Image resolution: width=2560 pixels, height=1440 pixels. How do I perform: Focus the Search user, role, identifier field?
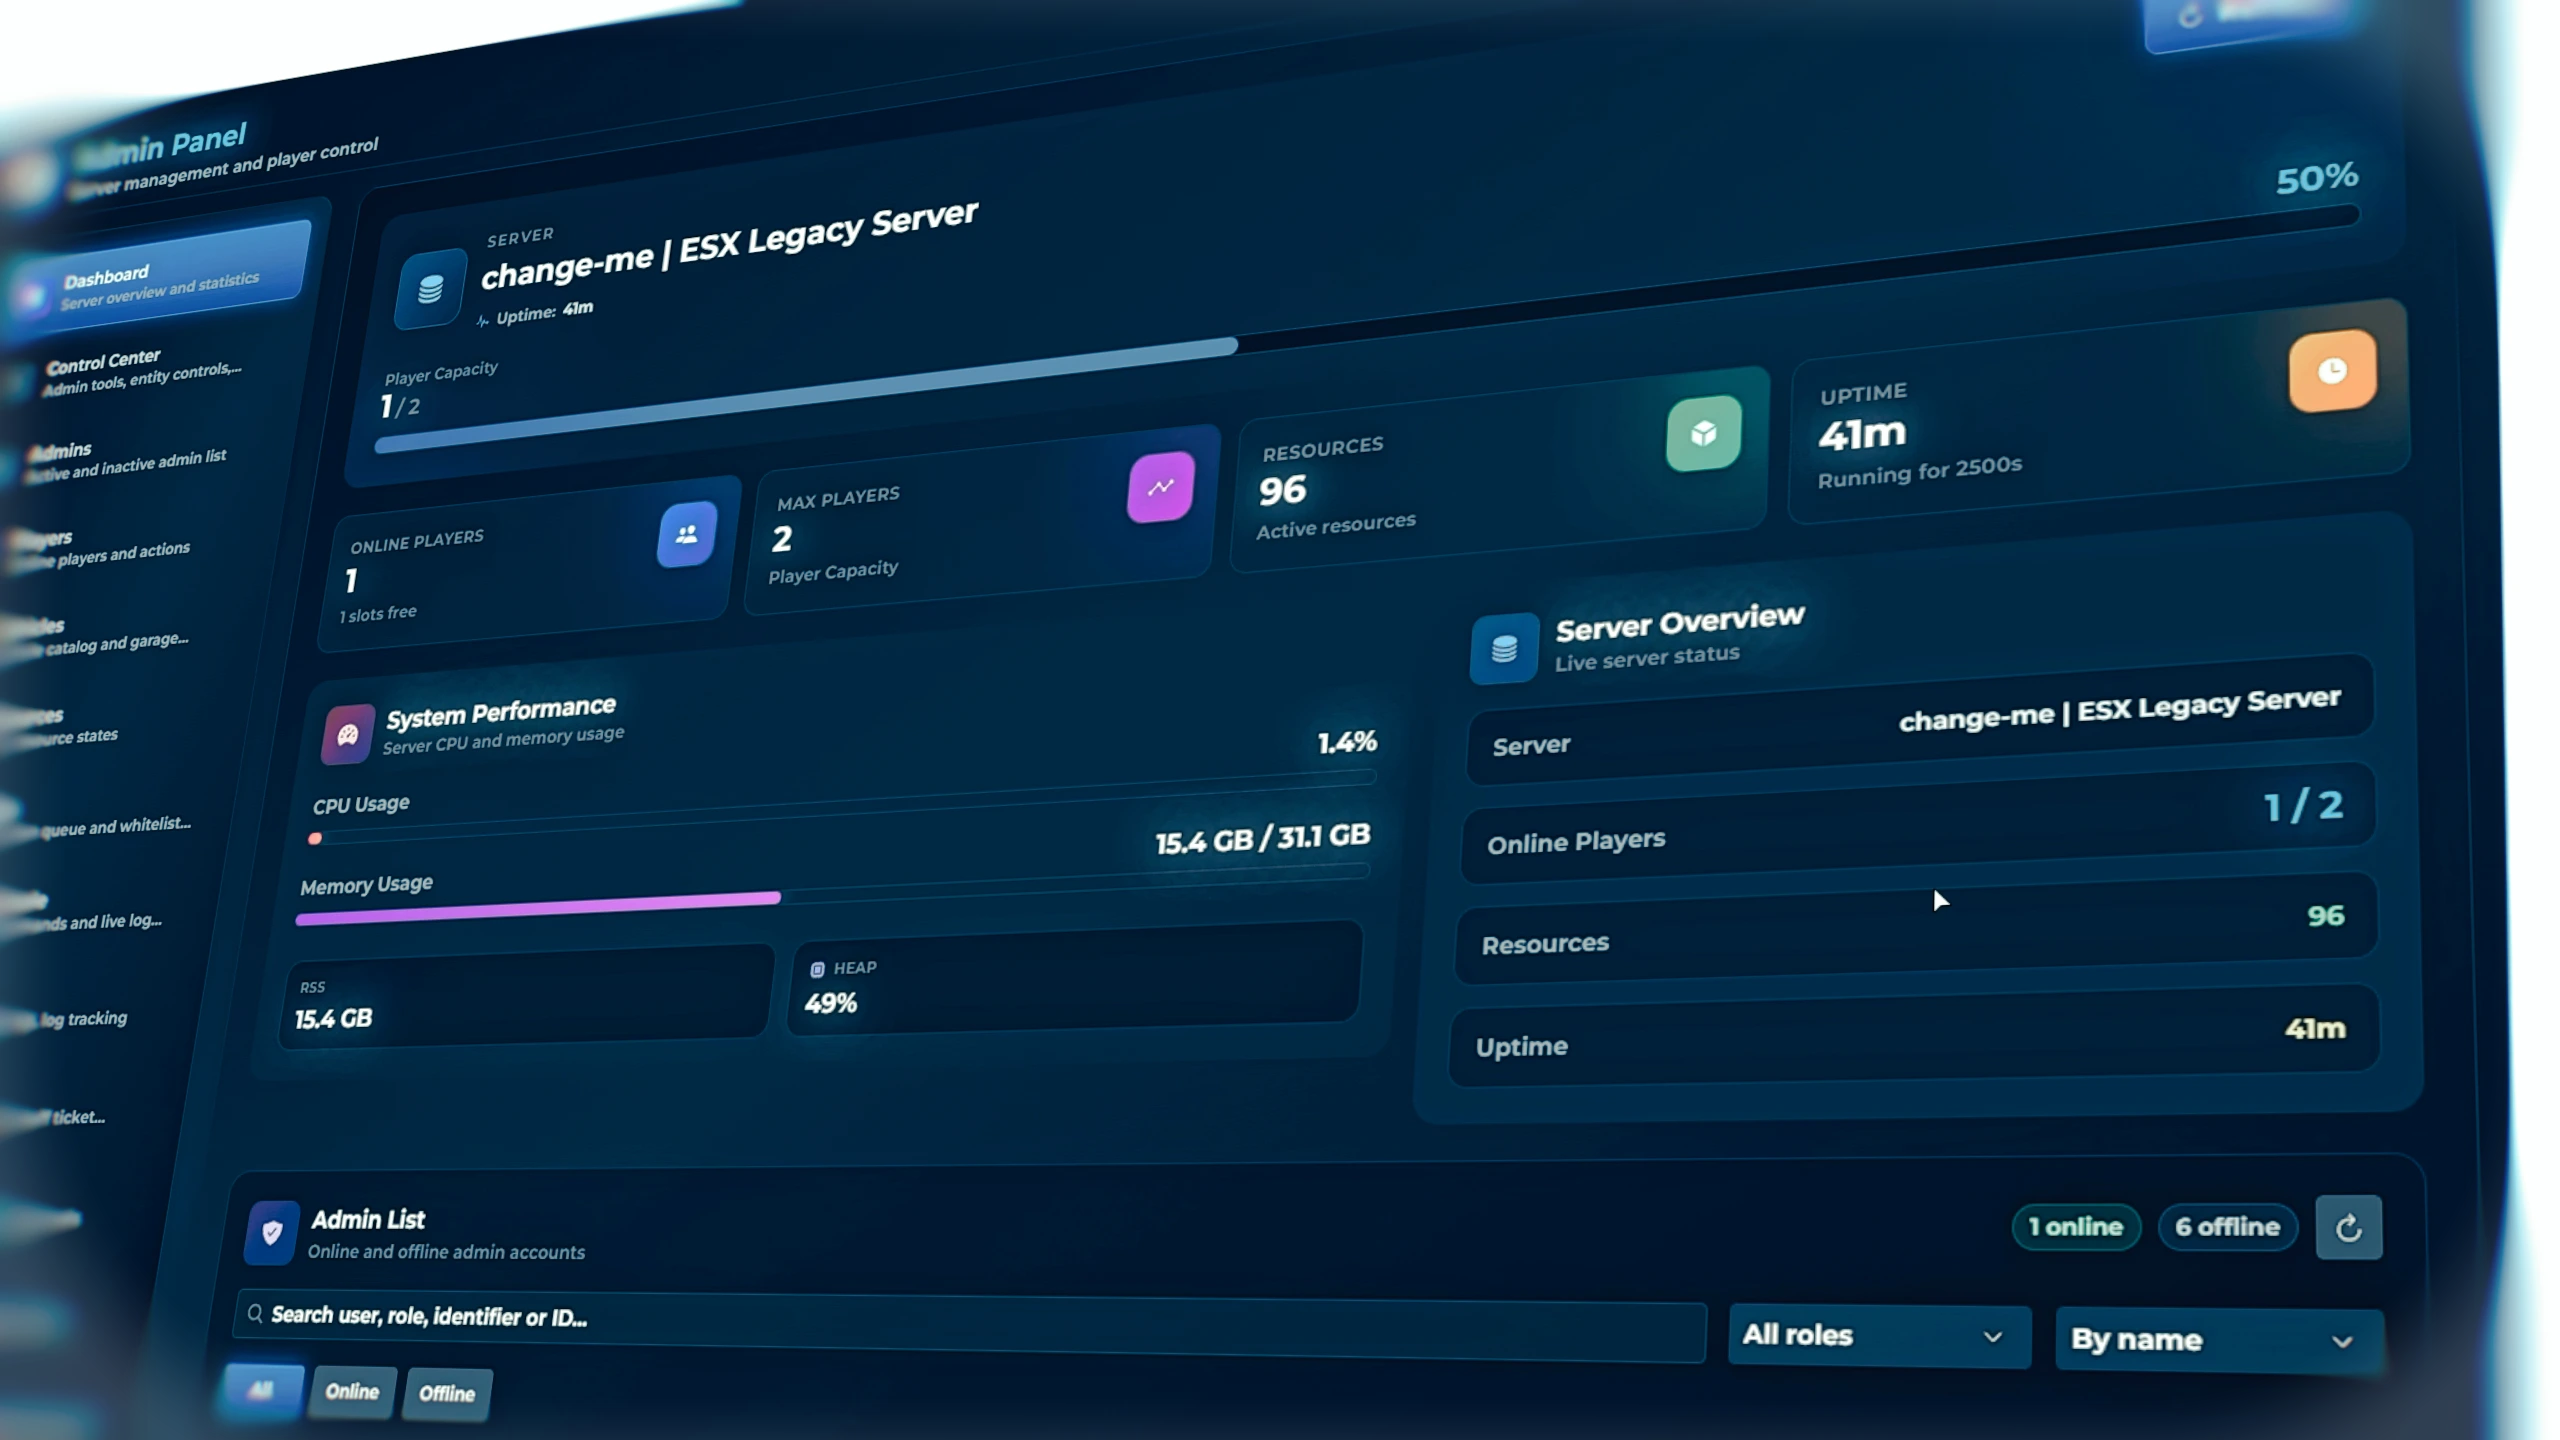(x=970, y=1328)
